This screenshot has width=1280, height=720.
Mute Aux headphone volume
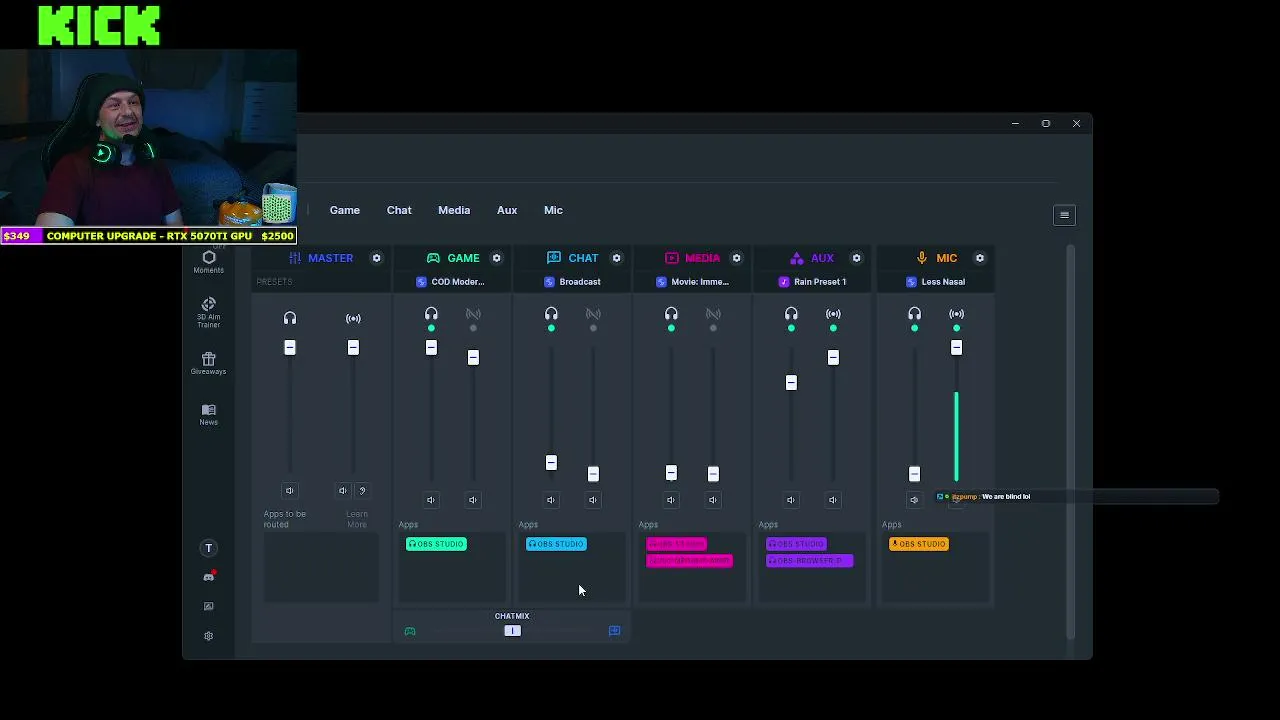(x=791, y=500)
